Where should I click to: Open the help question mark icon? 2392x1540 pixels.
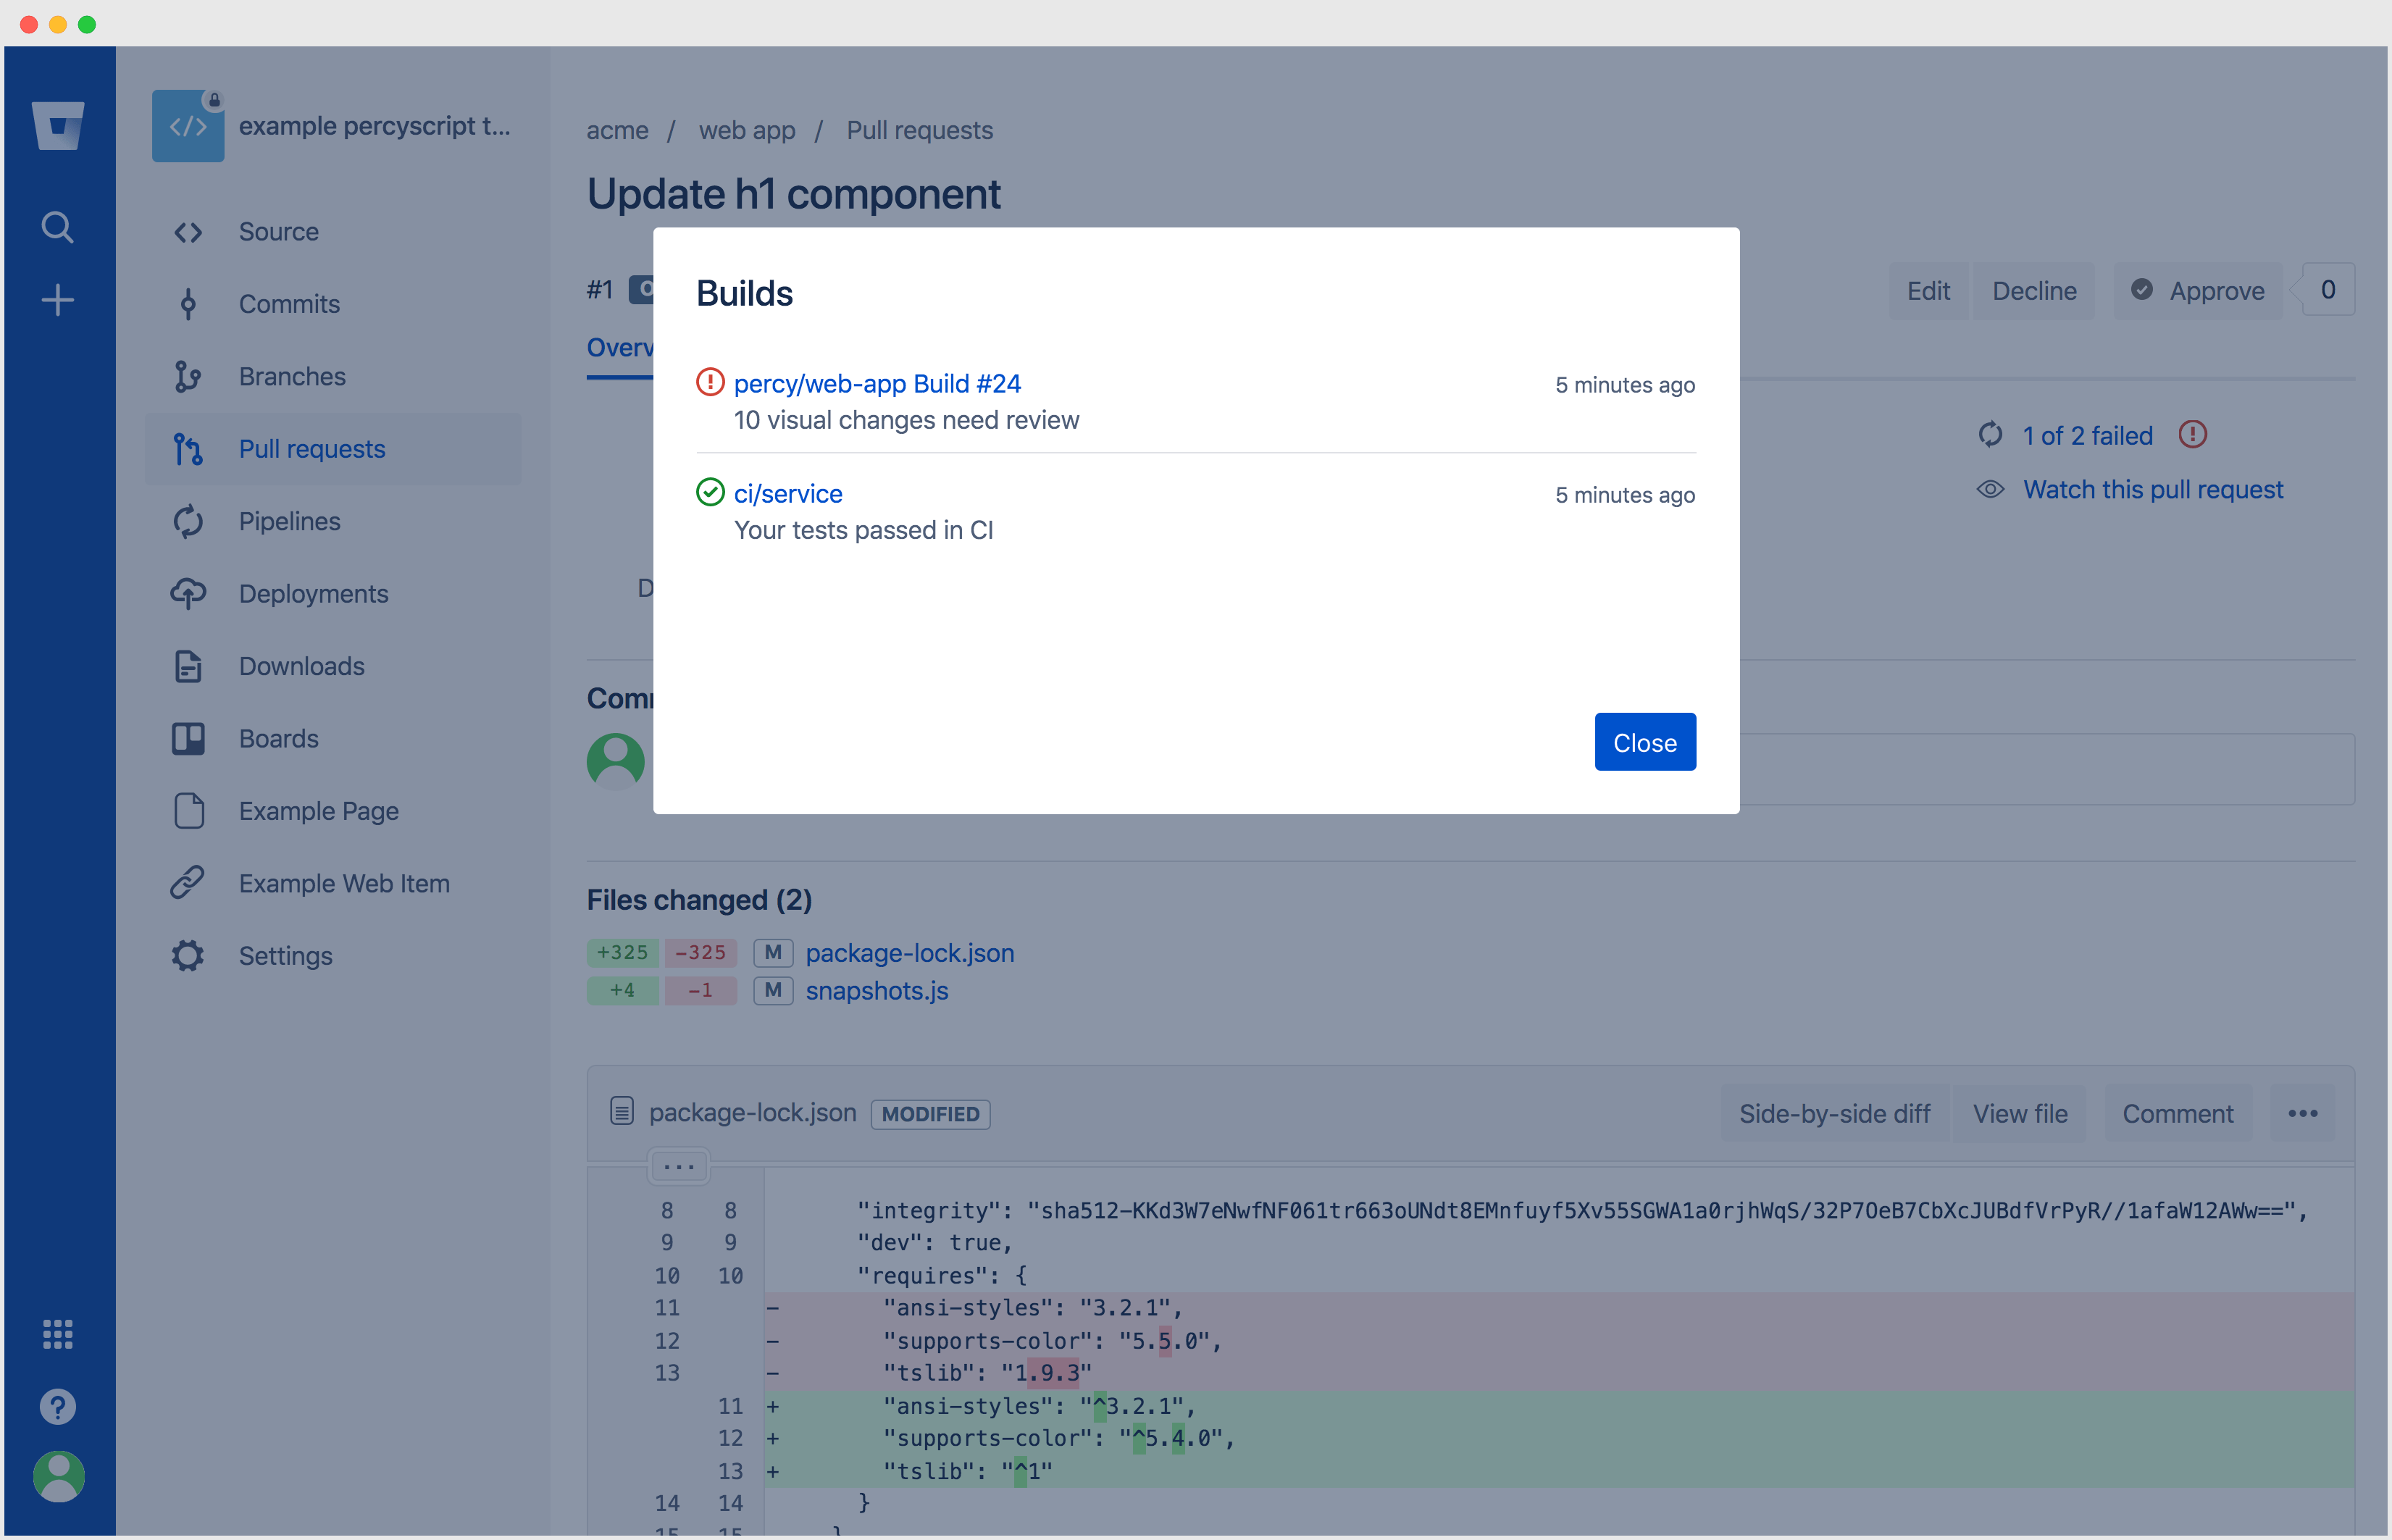(58, 1406)
